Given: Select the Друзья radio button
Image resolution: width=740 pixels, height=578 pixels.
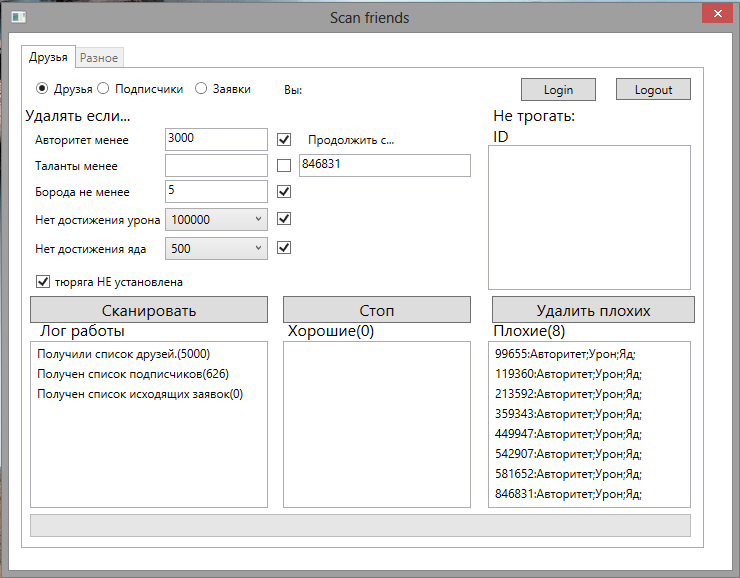Looking at the screenshot, I should coord(43,88).
